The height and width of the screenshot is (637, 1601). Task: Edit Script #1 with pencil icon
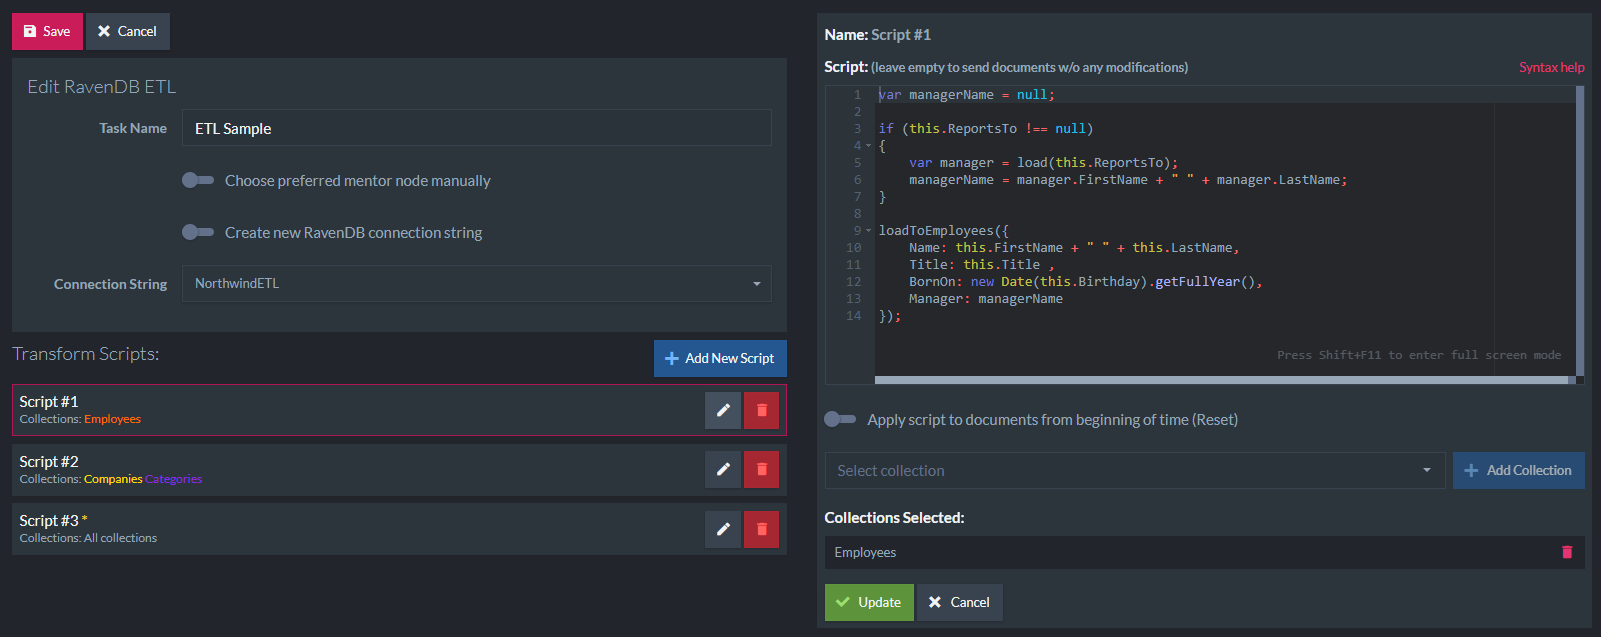722,410
